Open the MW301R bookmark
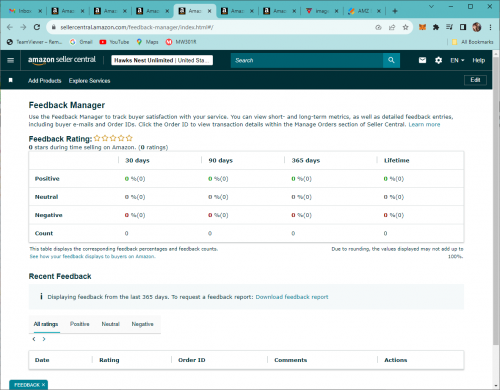 pyautogui.click(x=181, y=42)
